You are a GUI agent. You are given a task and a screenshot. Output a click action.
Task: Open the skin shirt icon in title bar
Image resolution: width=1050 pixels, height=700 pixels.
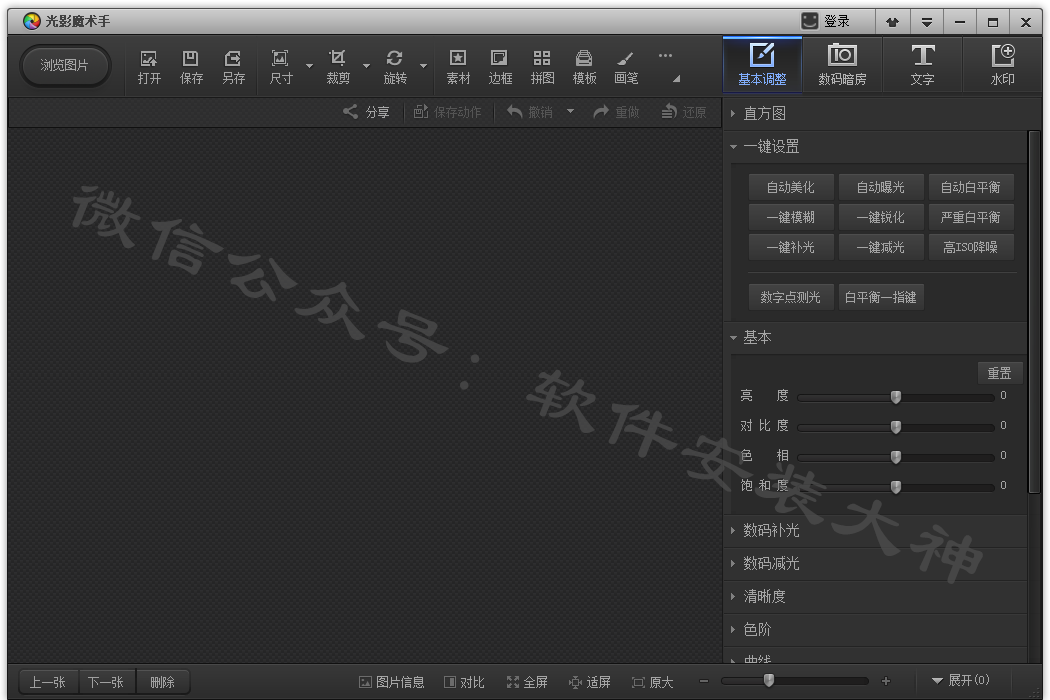point(893,22)
